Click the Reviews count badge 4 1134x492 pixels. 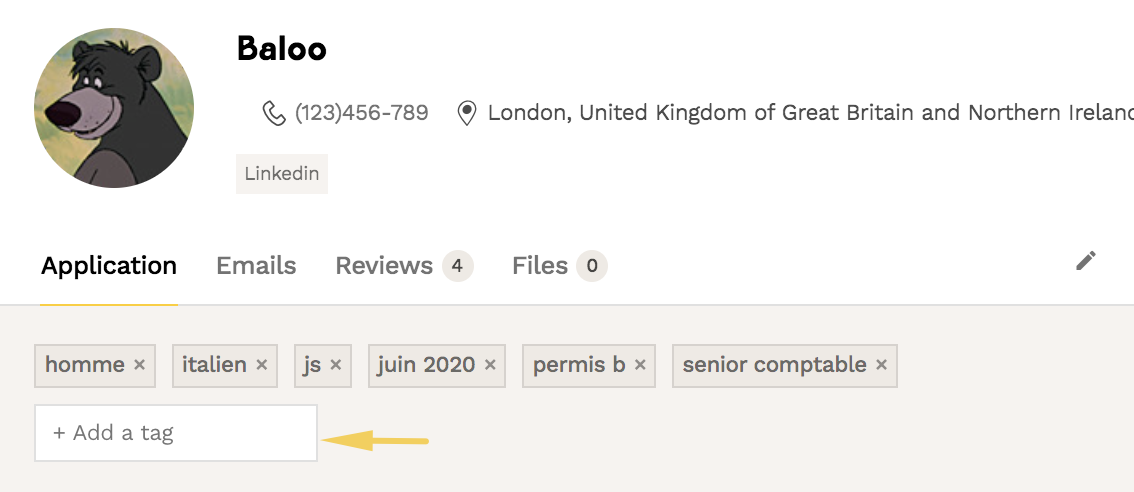click(458, 266)
